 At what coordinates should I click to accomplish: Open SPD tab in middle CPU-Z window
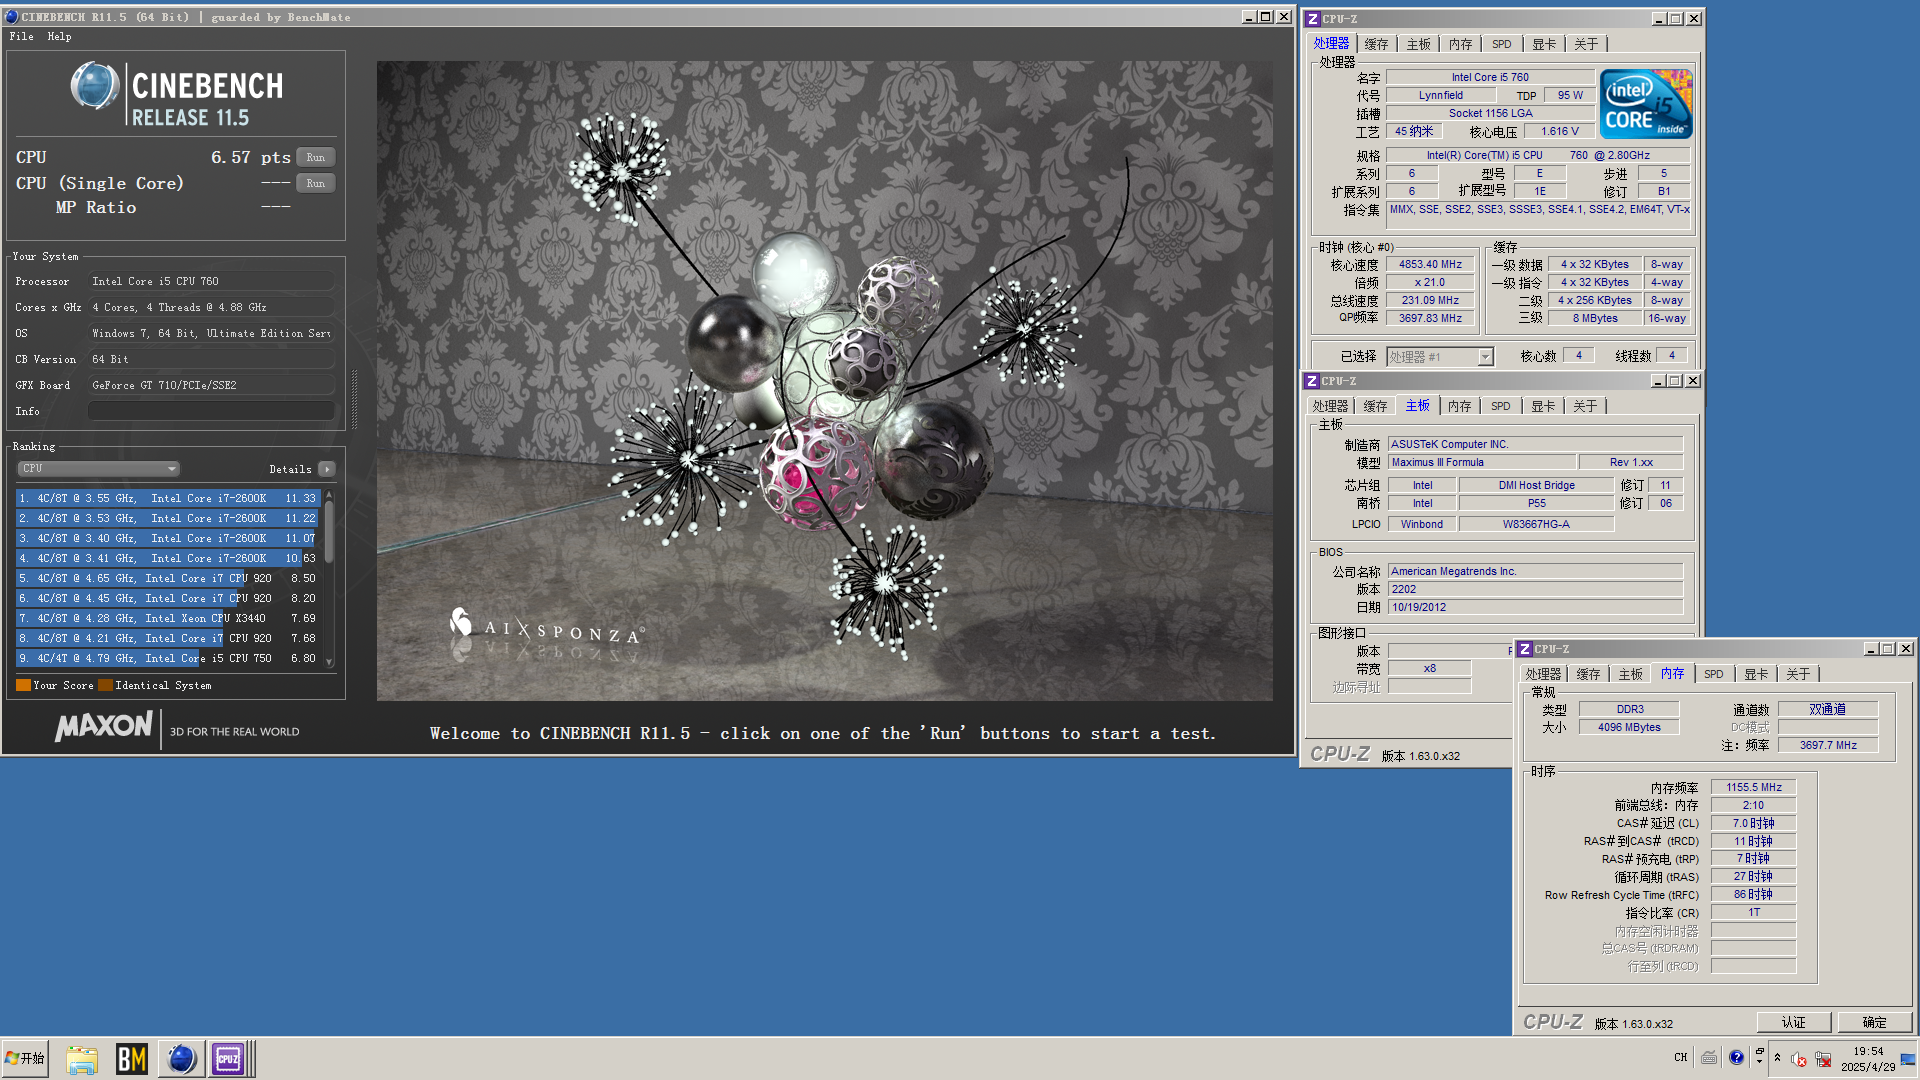(1500, 406)
